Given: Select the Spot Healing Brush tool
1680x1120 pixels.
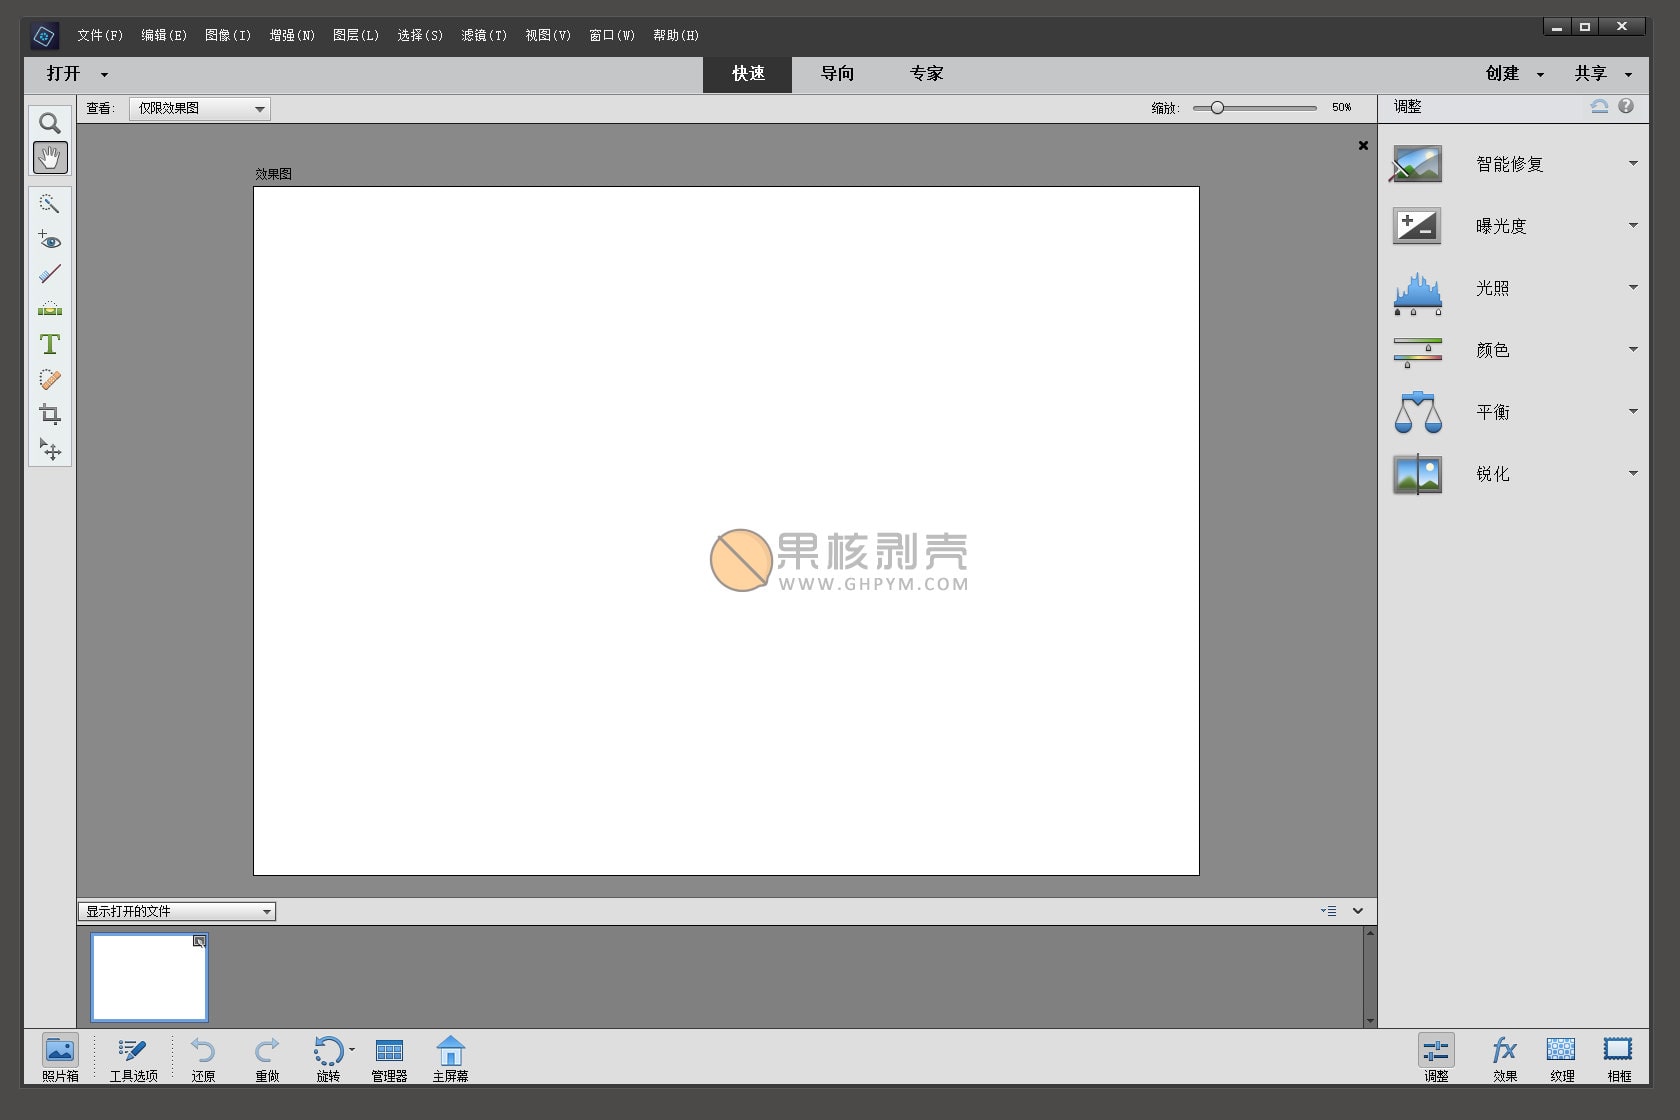Looking at the screenshot, I should [x=49, y=379].
